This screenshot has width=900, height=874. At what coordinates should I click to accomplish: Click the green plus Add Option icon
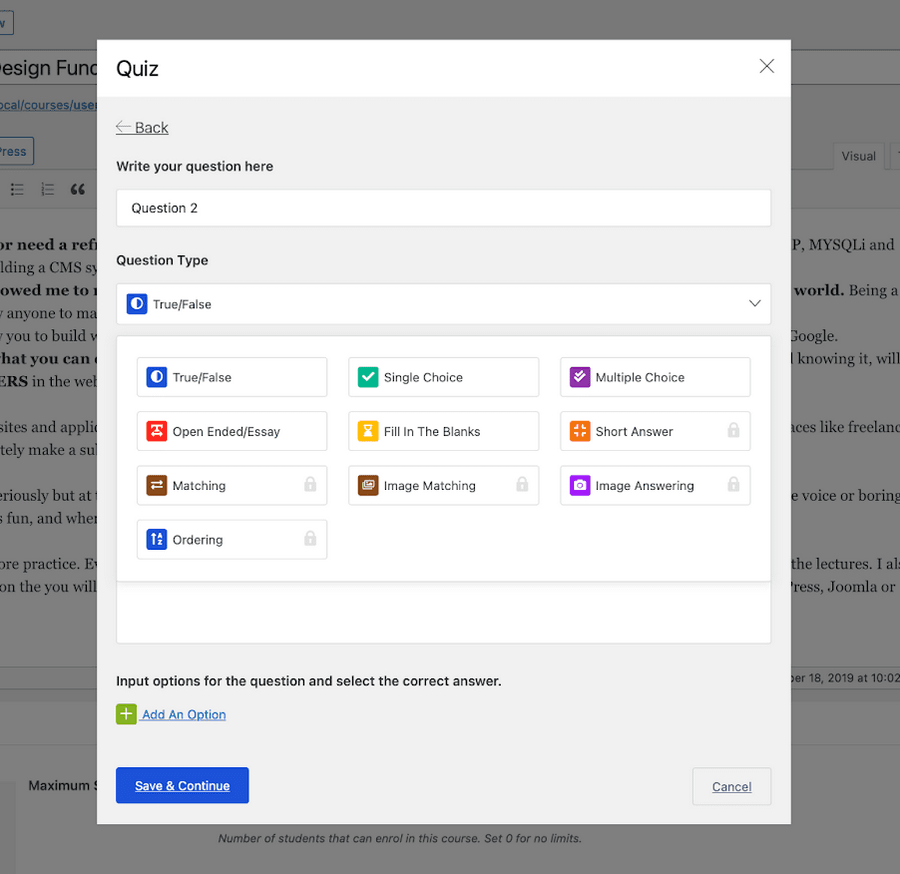(x=126, y=714)
